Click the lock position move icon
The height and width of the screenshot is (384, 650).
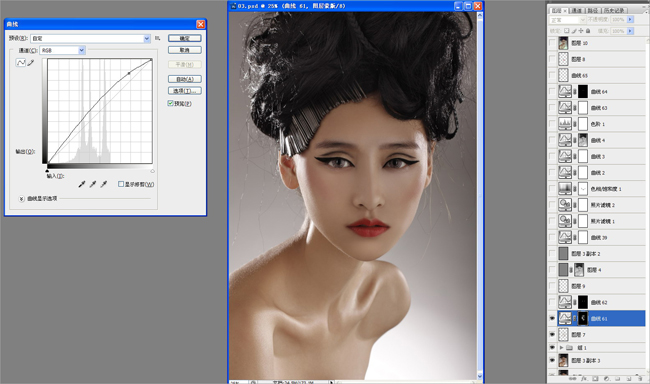click(581, 31)
